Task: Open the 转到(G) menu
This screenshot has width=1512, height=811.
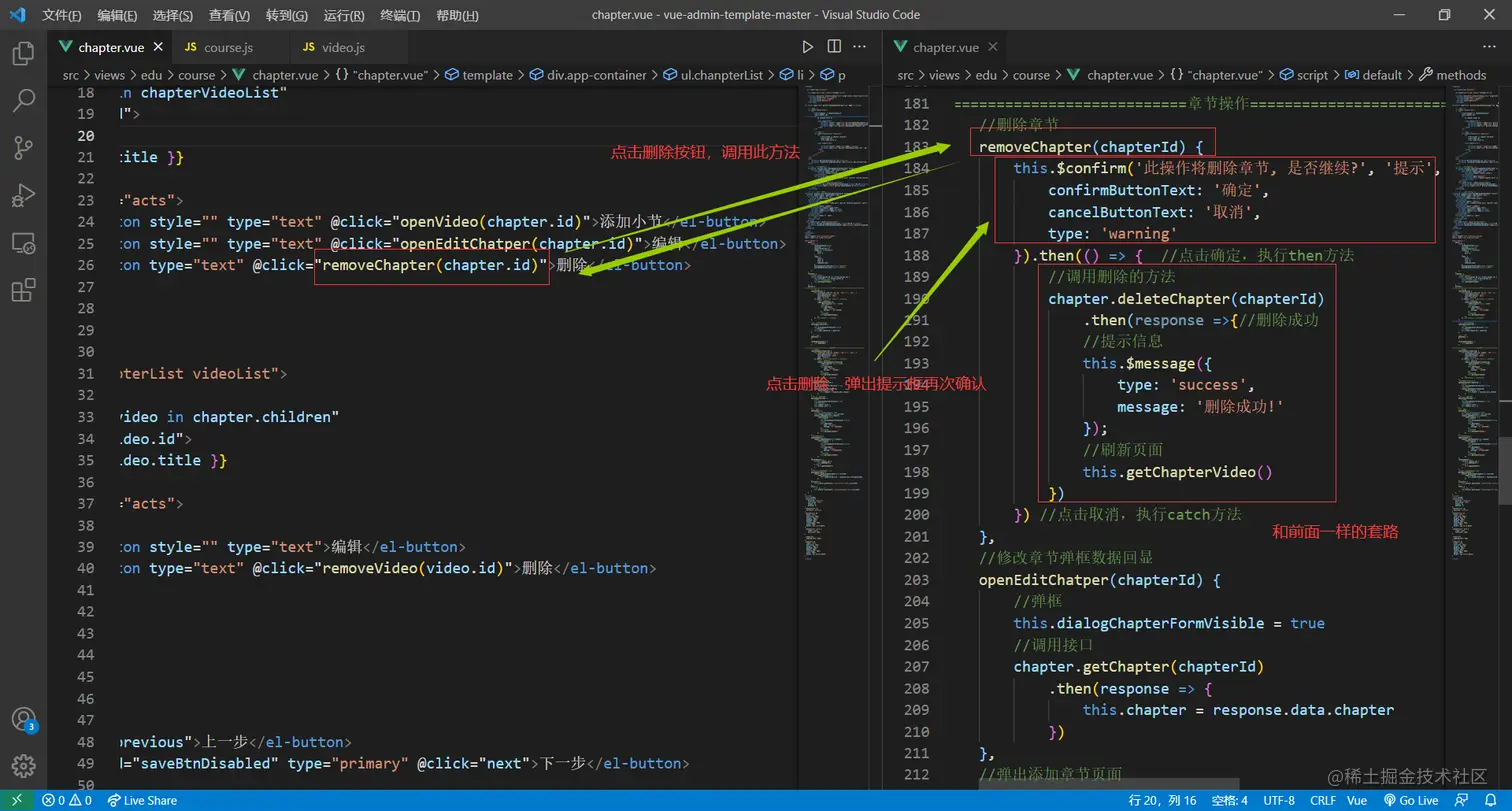Action: click(287, 15)
